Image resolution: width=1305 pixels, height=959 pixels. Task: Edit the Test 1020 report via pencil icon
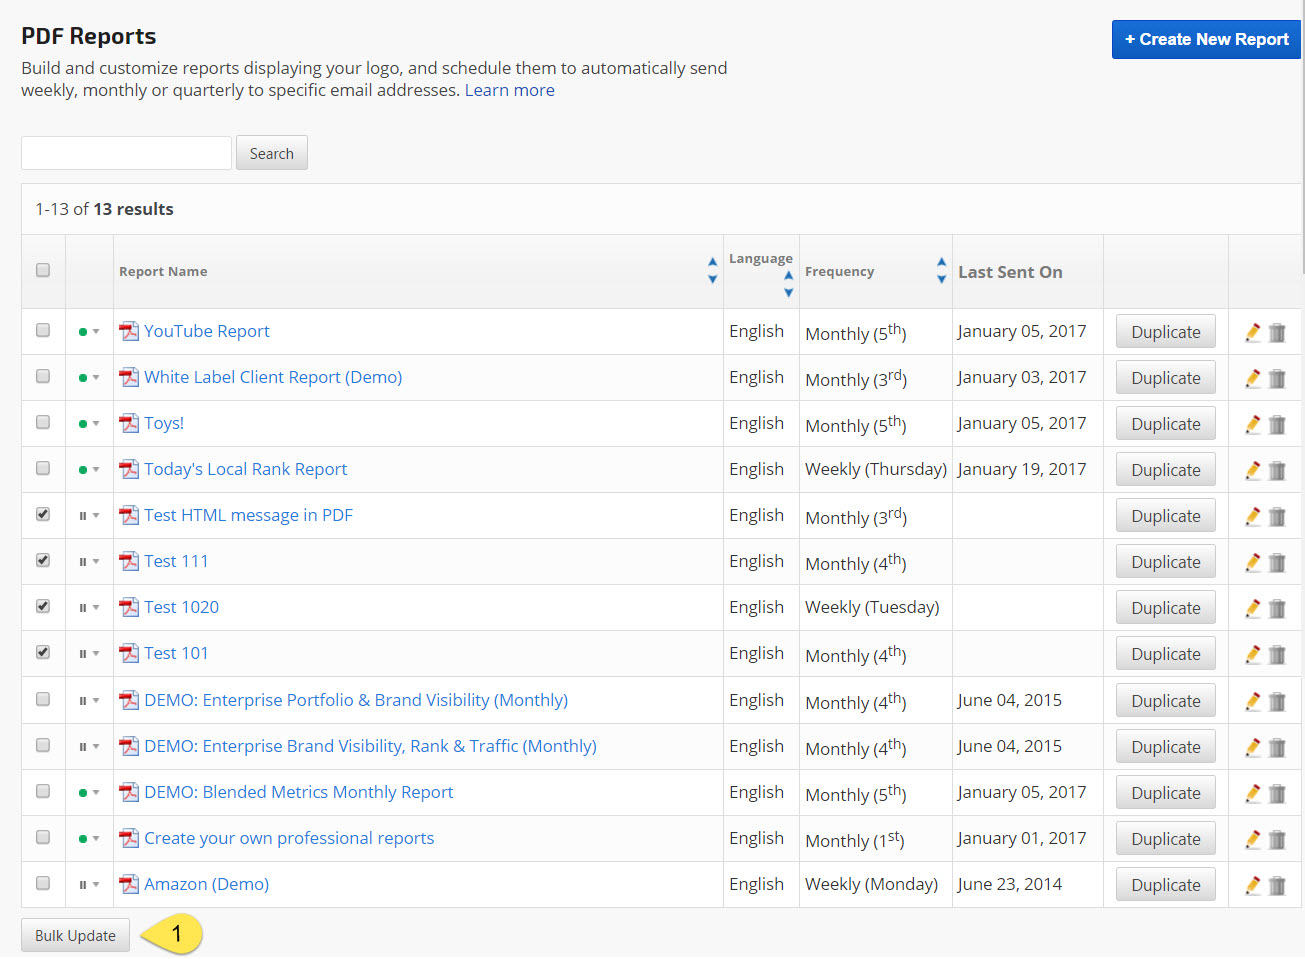coord(1252,609)
